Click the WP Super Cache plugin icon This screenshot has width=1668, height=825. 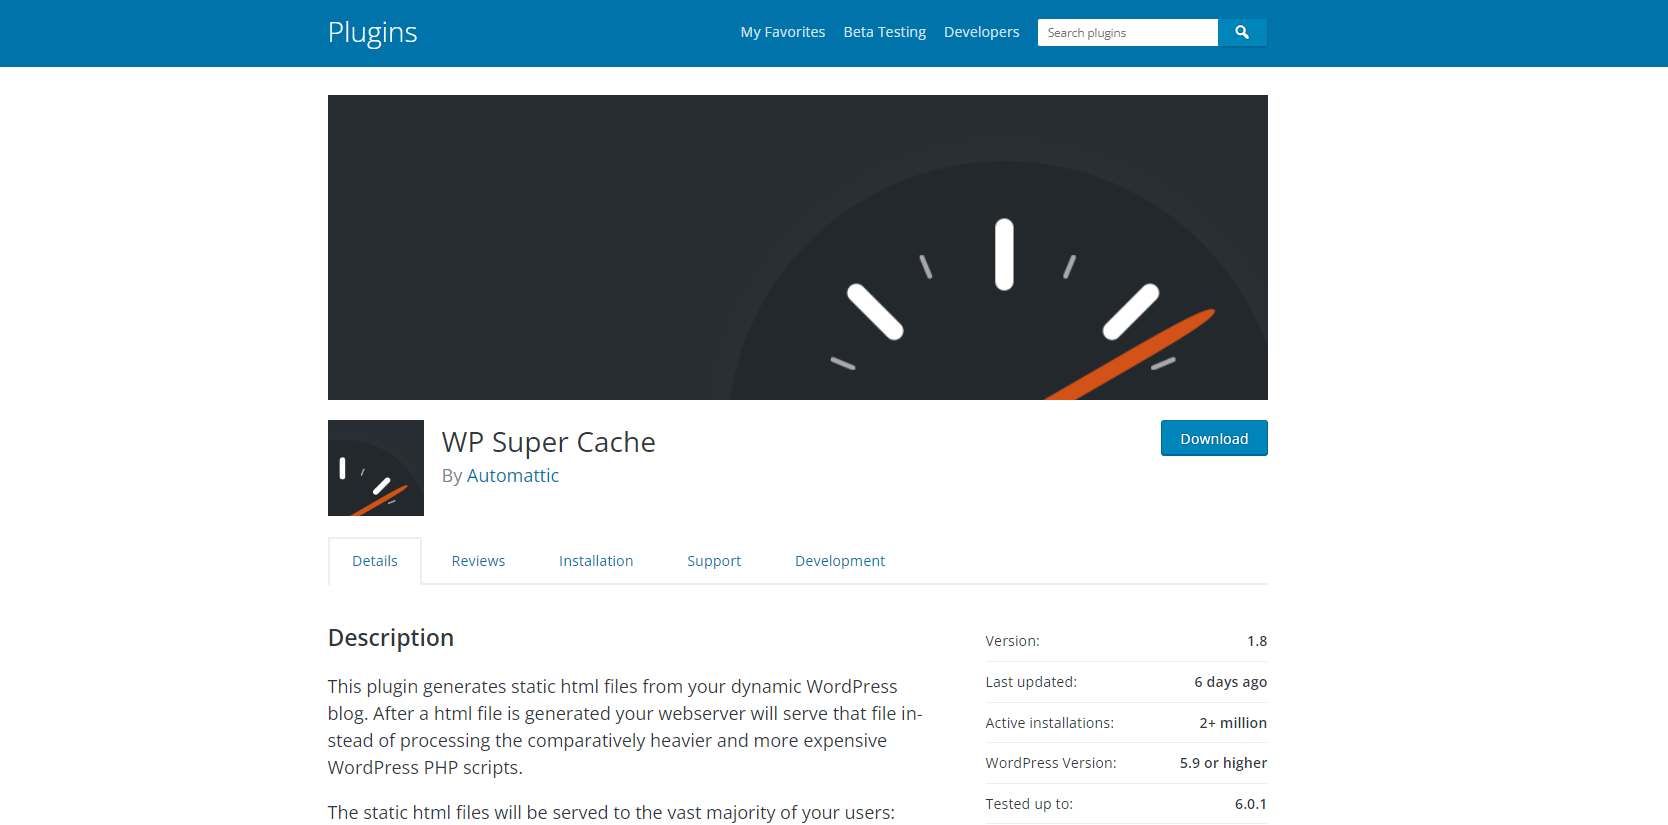click(x=376, y=468)
